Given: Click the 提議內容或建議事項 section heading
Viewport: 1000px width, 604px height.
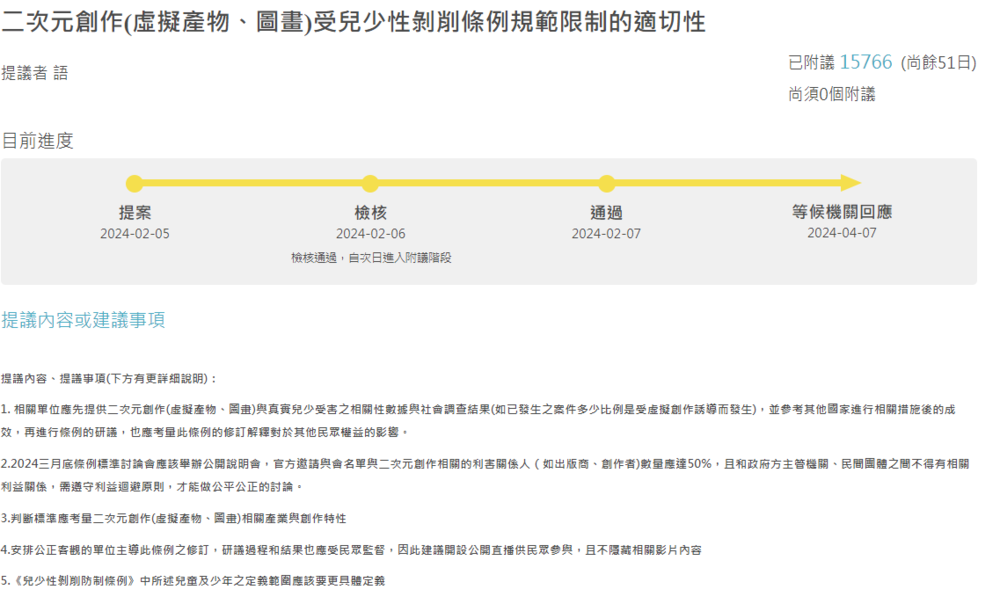Looking at the screenshot, I should [83, 320].
